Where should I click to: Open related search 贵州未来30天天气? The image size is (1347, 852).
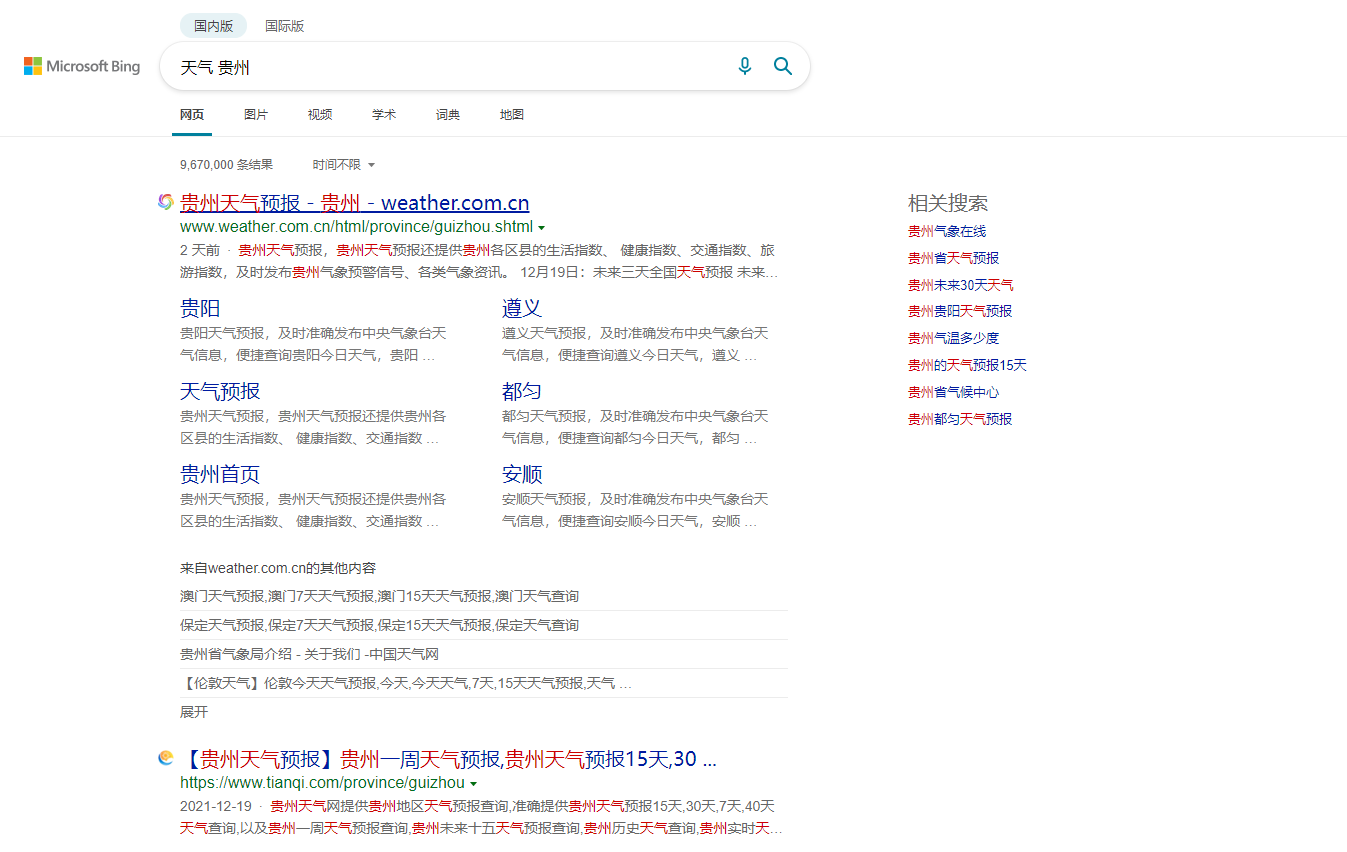[x=960, y=284]
